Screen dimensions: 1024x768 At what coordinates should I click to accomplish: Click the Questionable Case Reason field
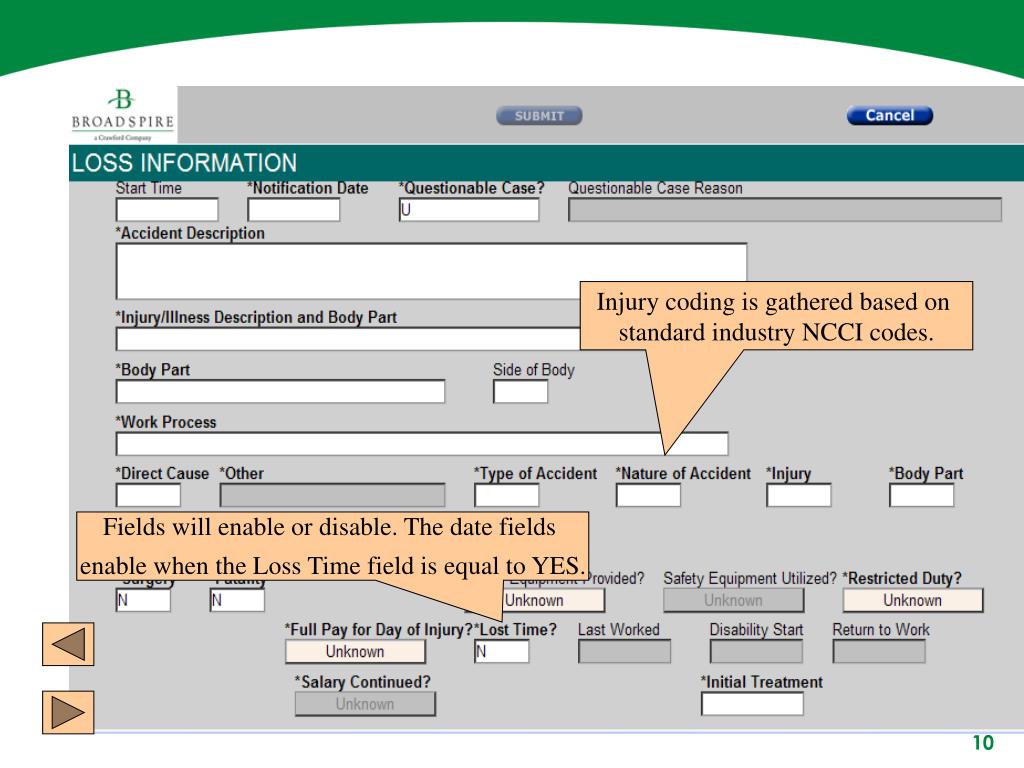click(784, 210)
